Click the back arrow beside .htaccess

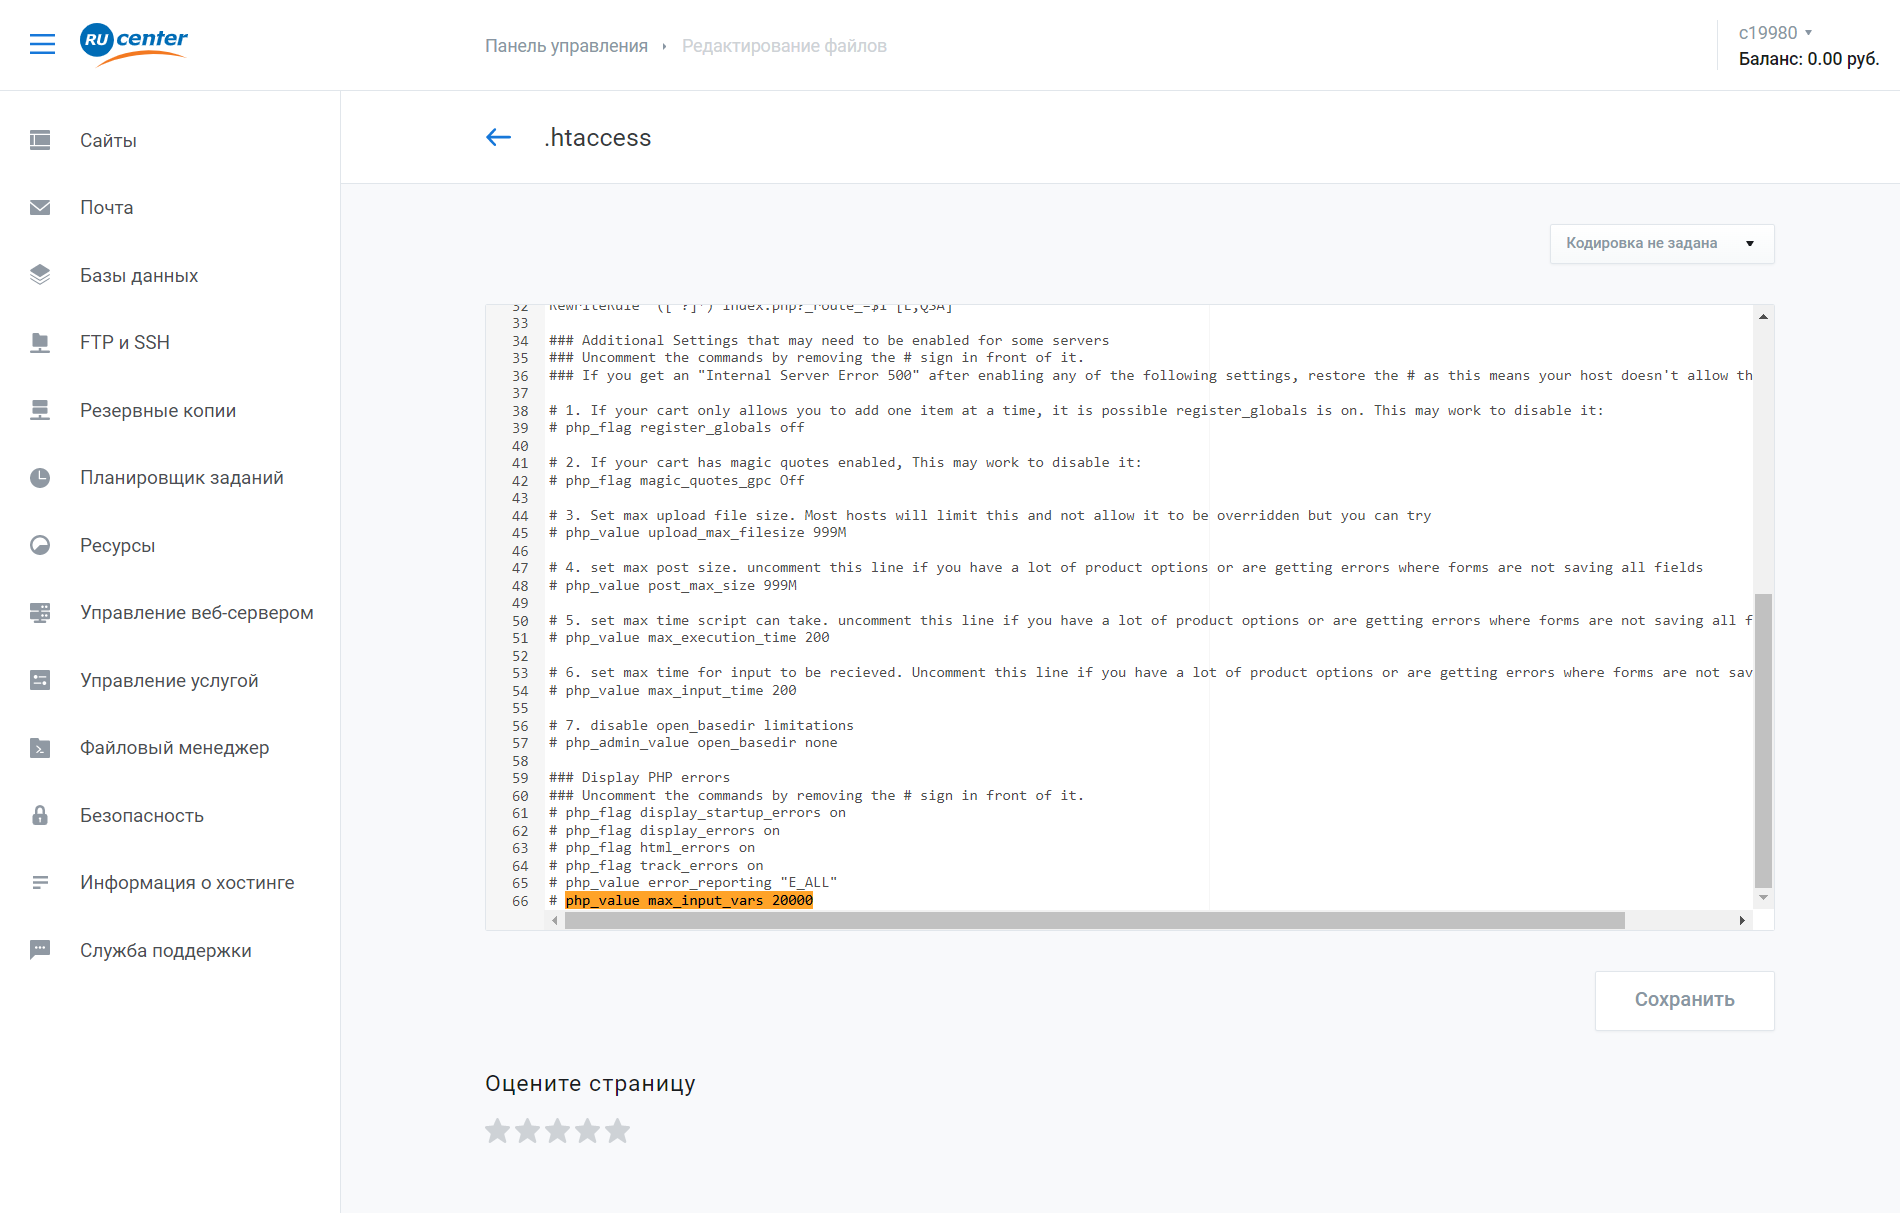(498, 138)
